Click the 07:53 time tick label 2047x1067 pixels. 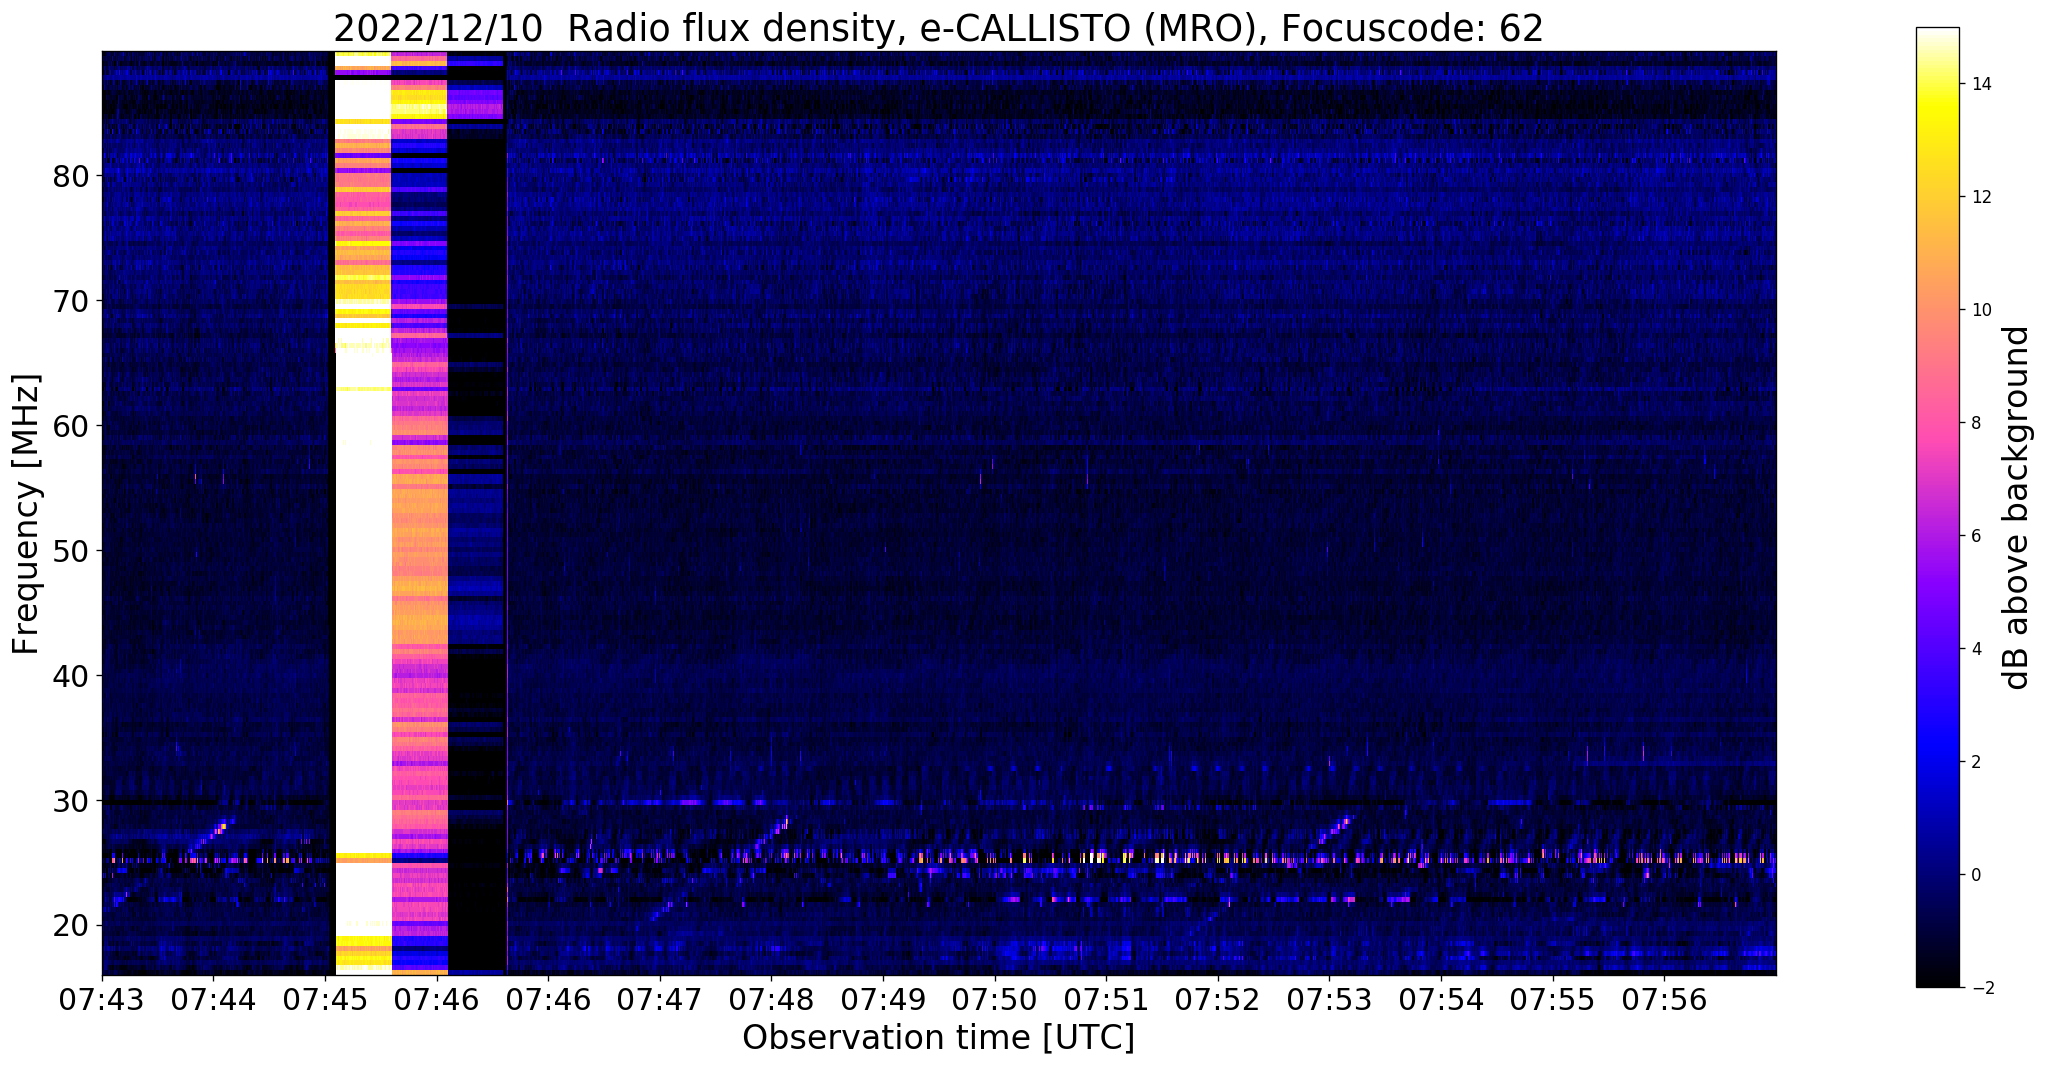(x=1329, y=998)
